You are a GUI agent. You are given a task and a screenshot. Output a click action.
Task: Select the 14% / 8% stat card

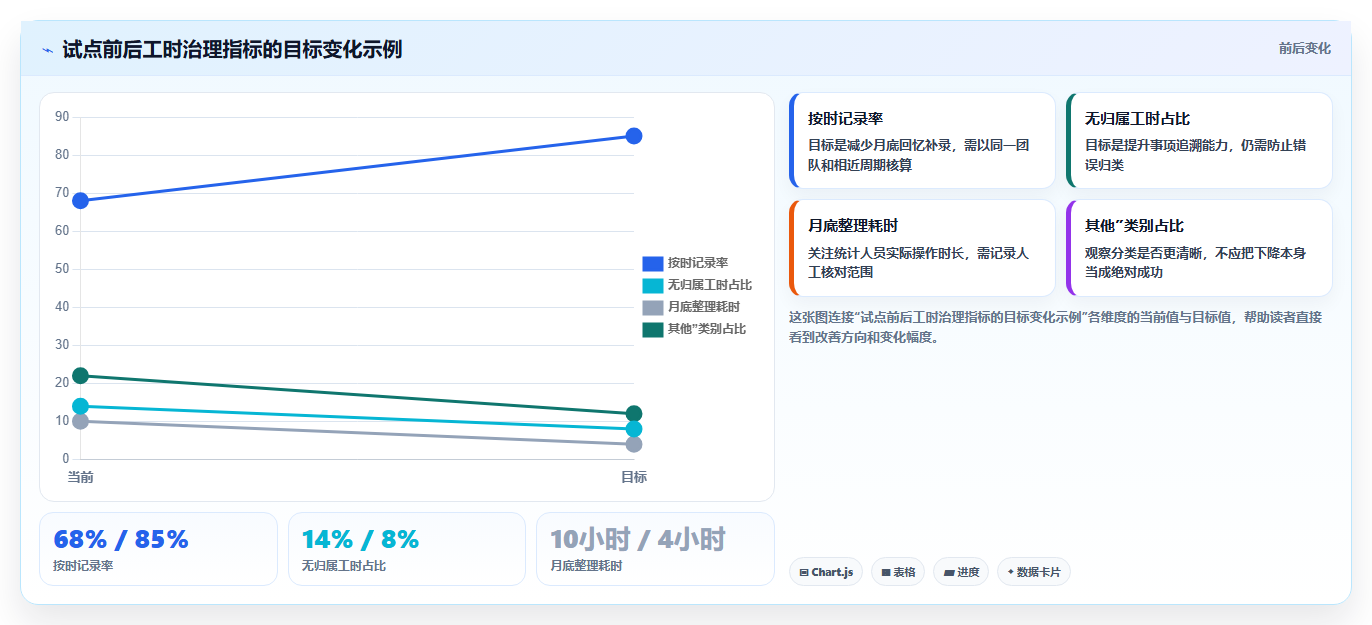[407, 549]
